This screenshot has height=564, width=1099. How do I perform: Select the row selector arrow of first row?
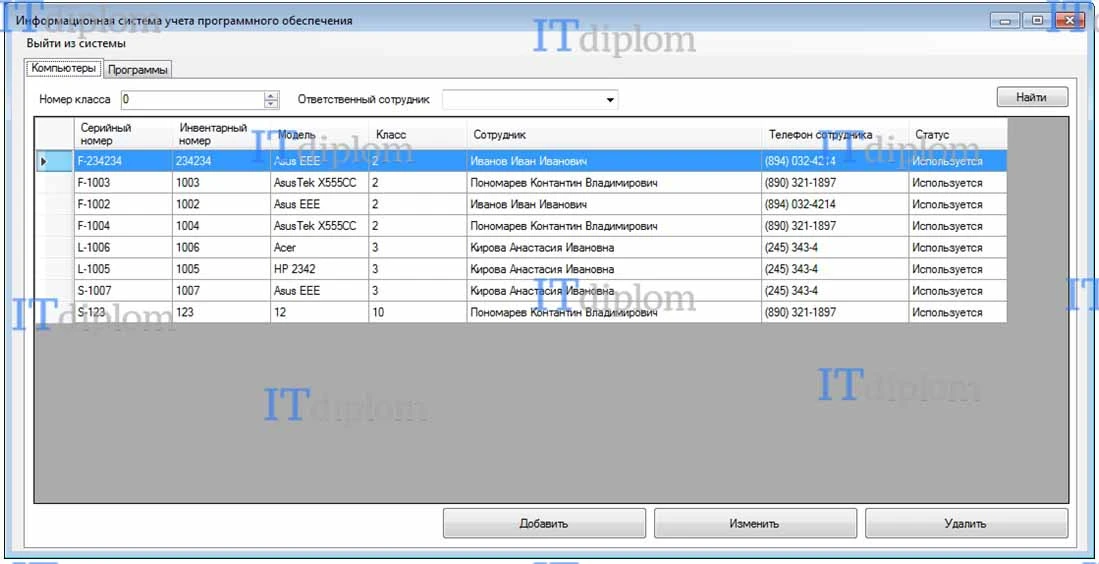[x=43, y=161]
